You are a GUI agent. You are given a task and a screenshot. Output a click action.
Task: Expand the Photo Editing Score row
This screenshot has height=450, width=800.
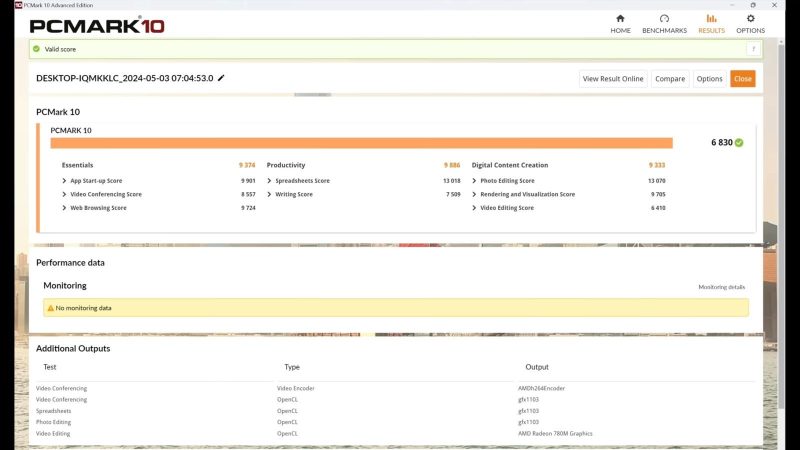point(475,181)
